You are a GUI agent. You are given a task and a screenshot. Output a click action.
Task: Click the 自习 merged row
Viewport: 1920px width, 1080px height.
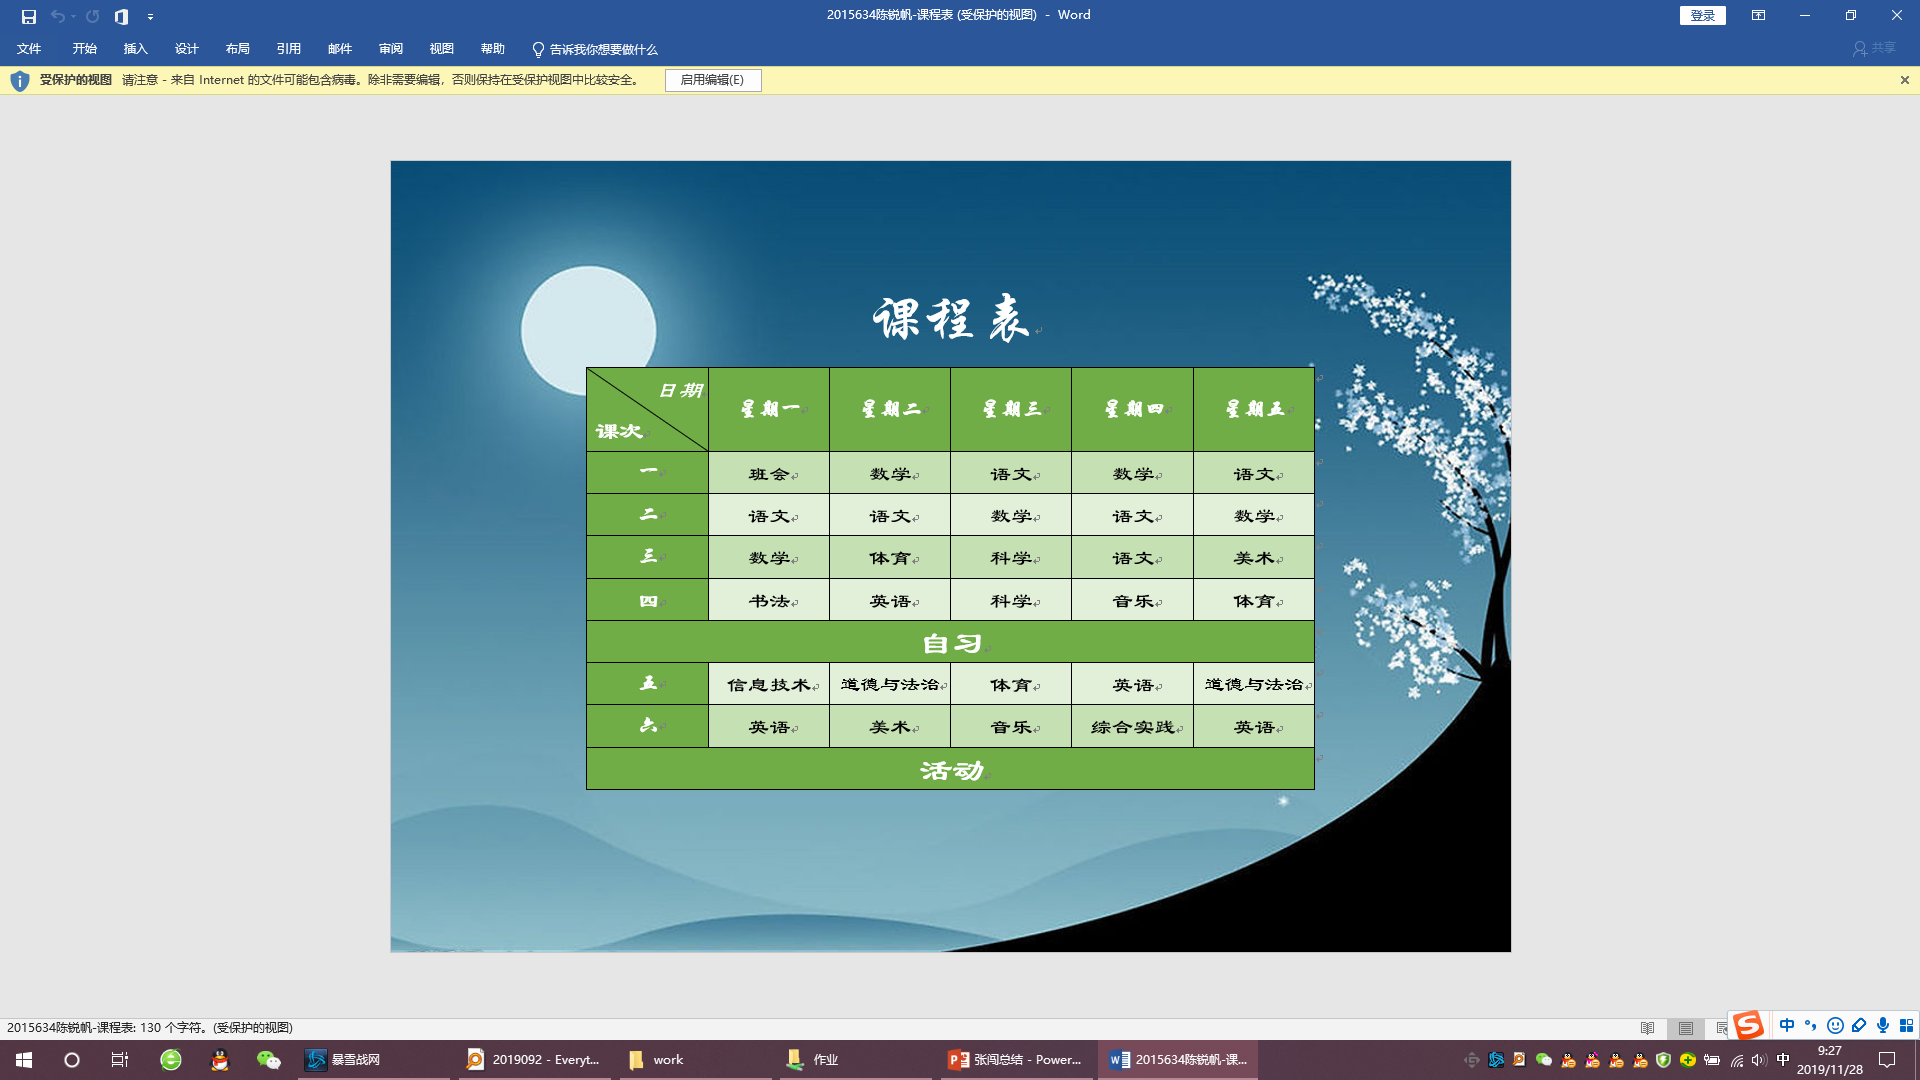[x=950, y=642]
